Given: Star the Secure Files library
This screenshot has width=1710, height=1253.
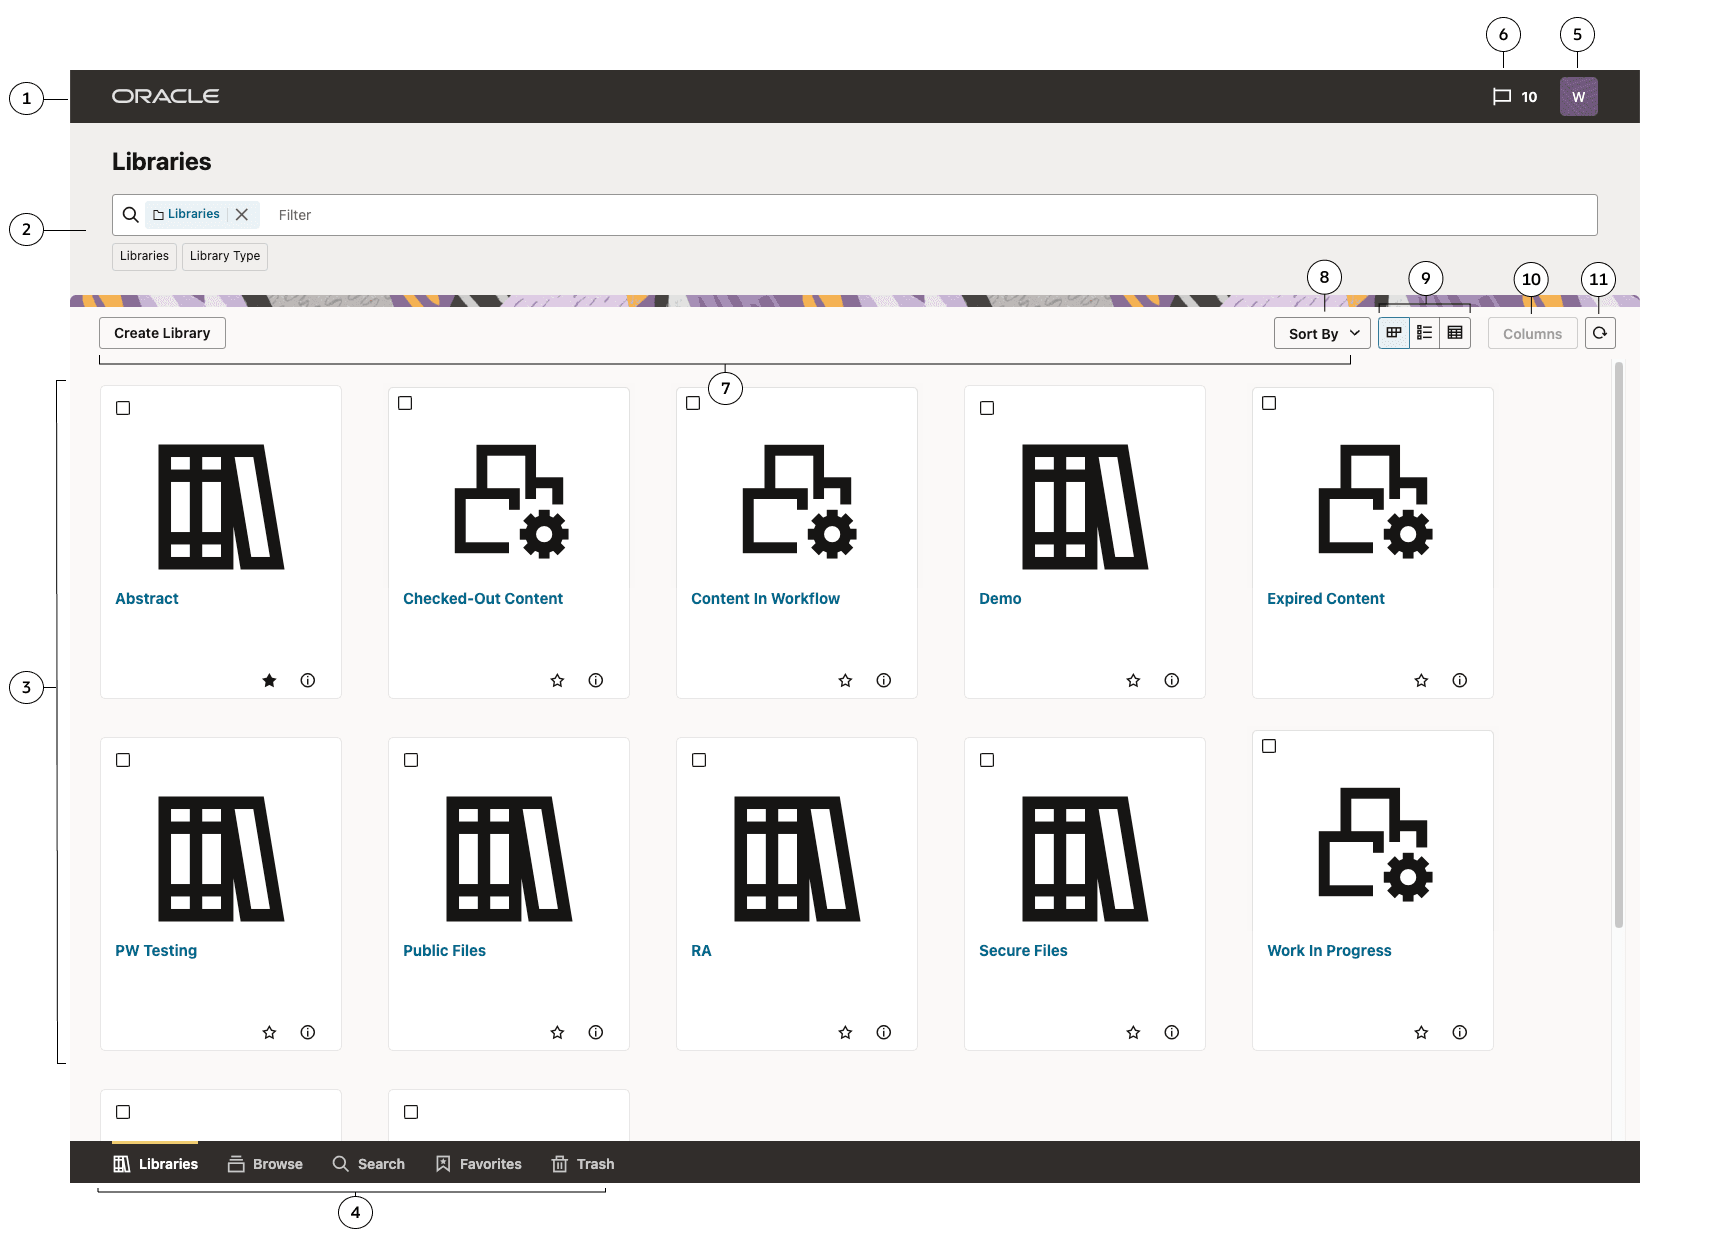Looking at the screenshot, I should tap(1133, 1032).
